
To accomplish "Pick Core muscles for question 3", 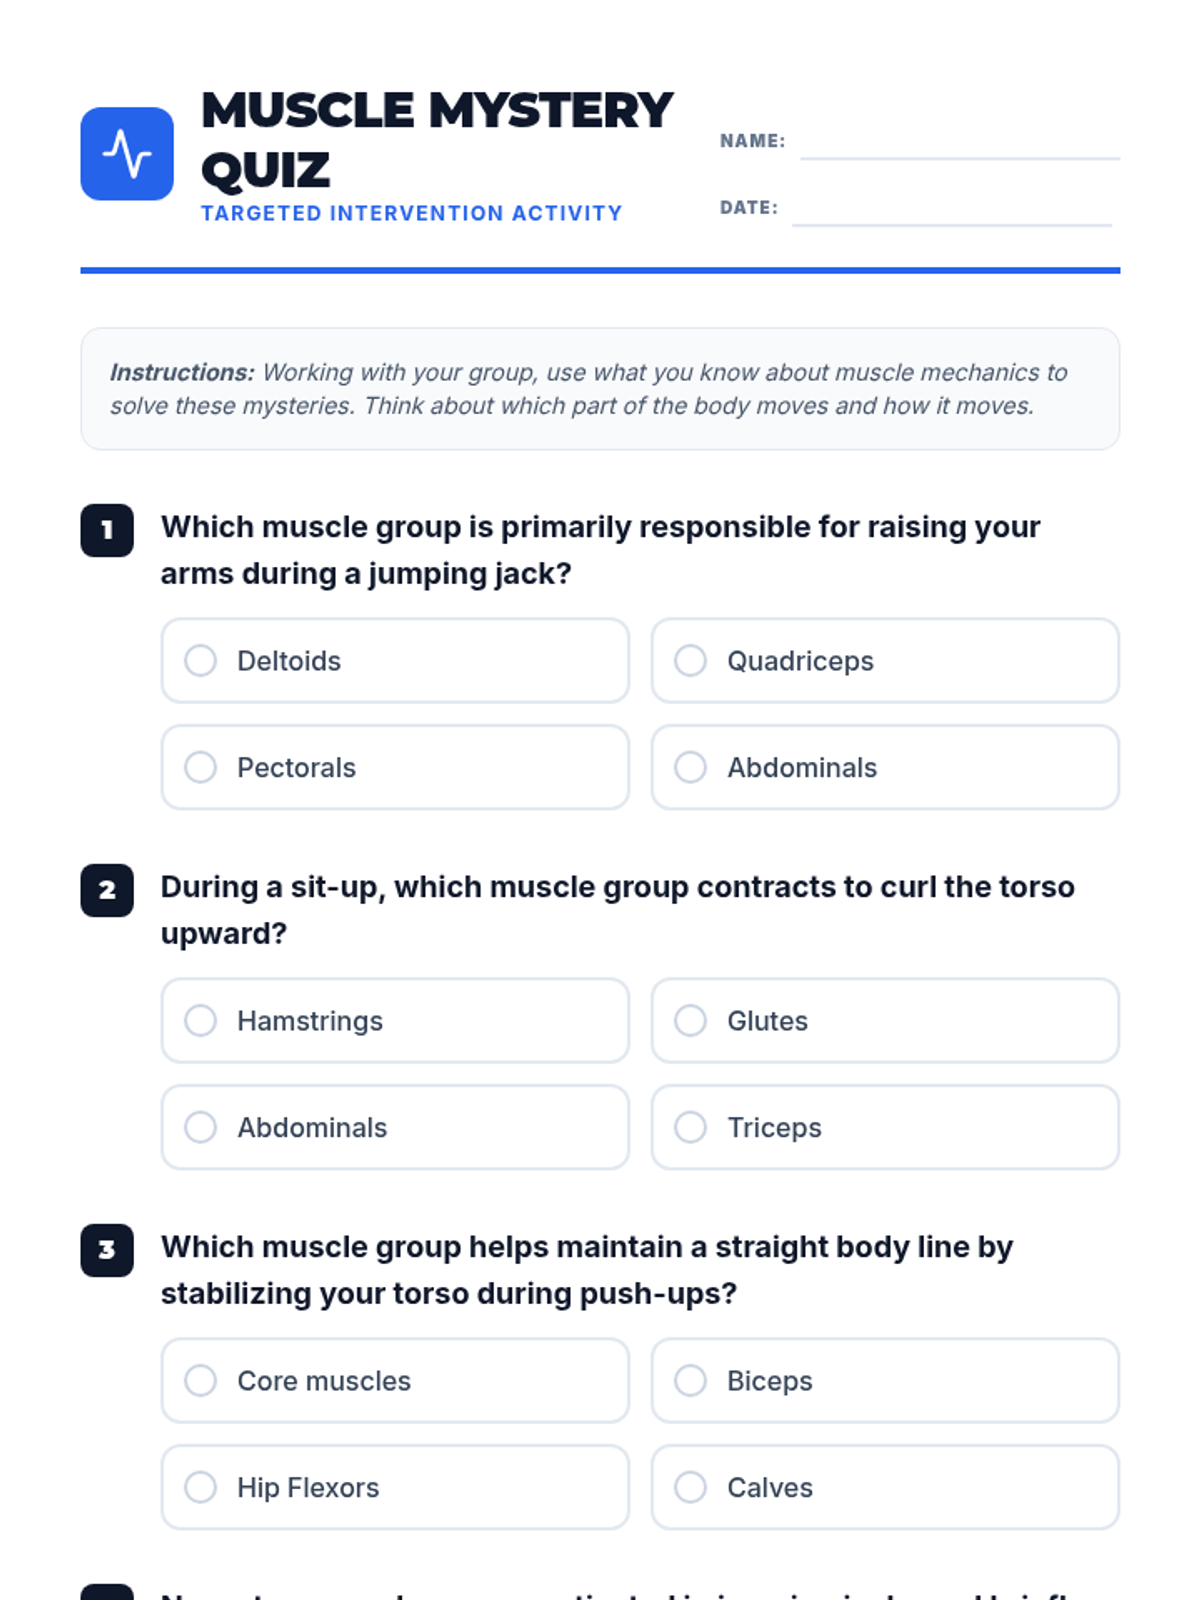I will pyautogui.click(x=395, y=1381).
